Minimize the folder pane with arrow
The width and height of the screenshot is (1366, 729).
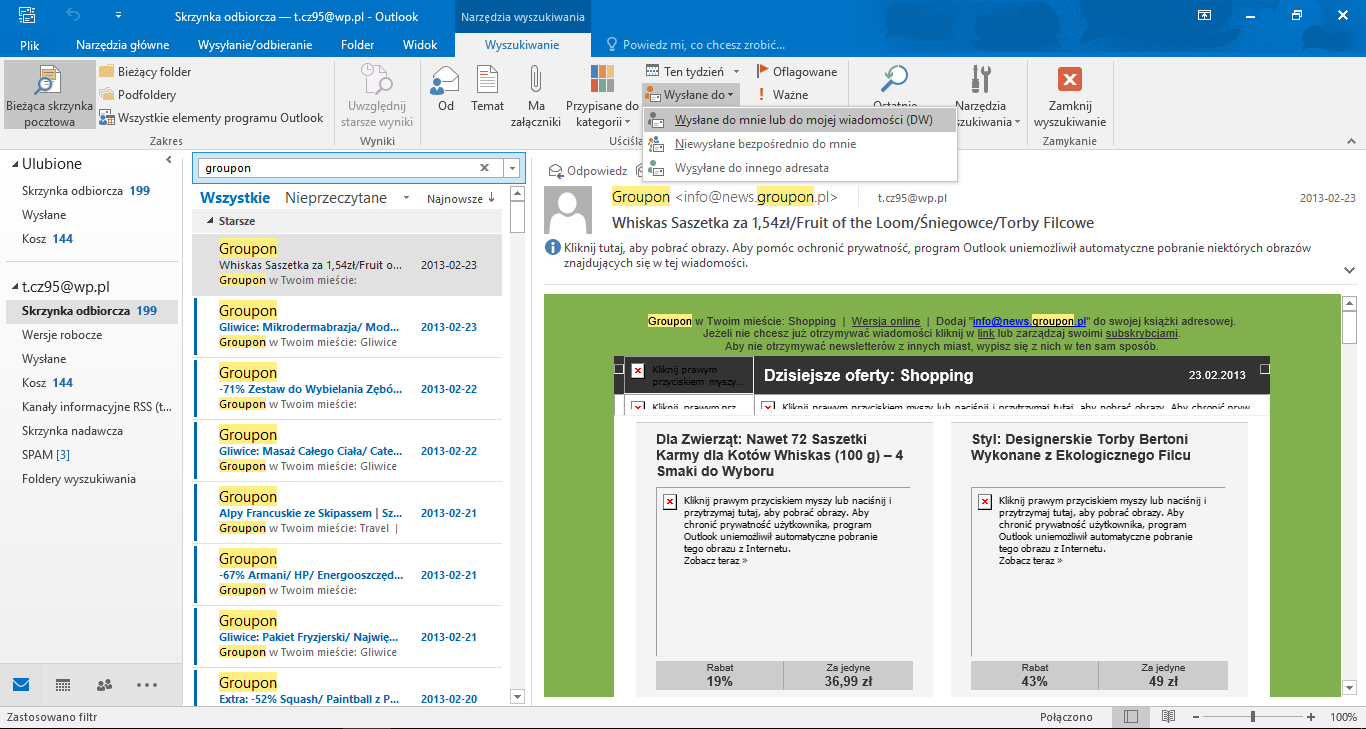[169, 160]
